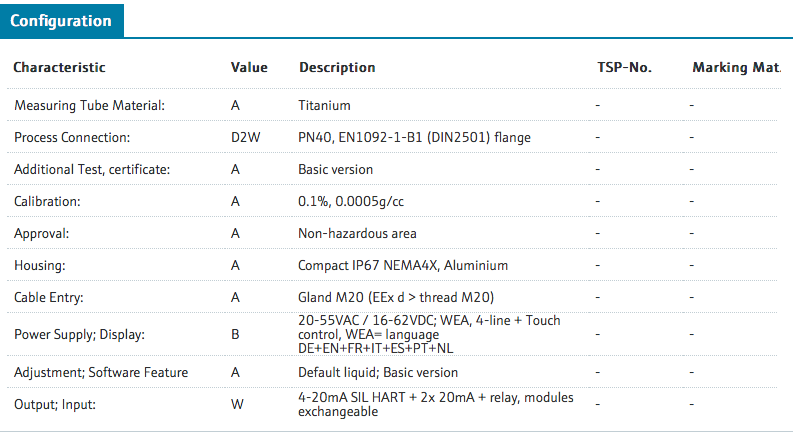Click the Titanium description text
The width and height of the screenshot is (793, 432).
324,105
